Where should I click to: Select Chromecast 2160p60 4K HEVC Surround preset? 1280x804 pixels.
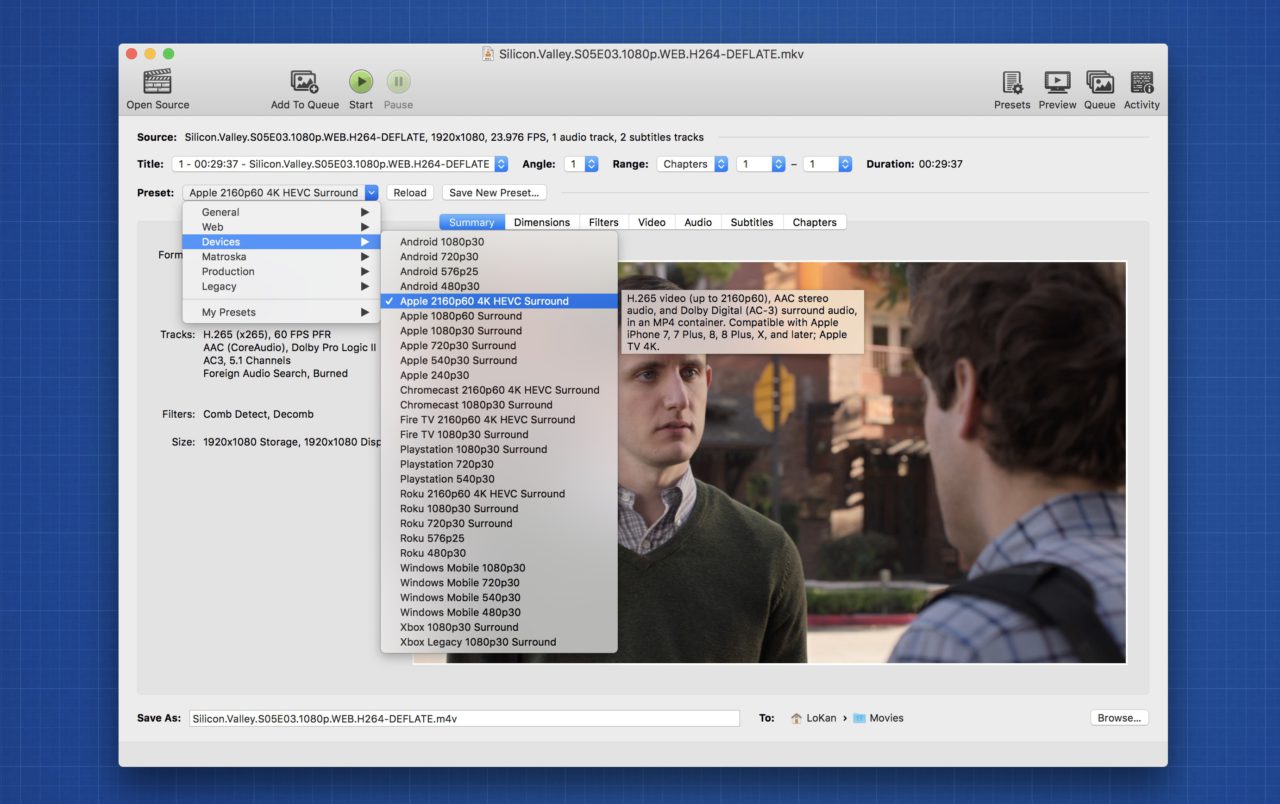pos(499,390)
